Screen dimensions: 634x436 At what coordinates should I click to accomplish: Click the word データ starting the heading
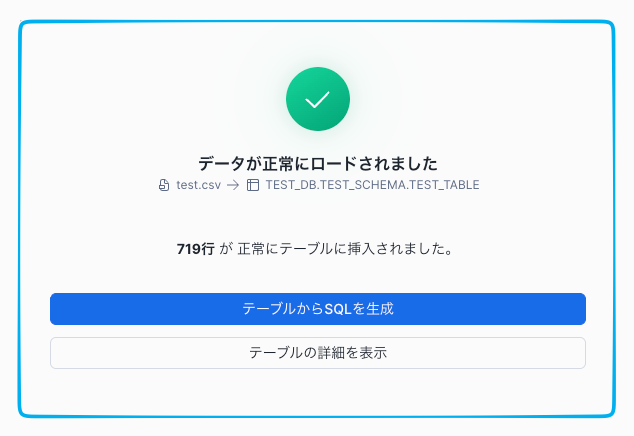[x=220, y=163]
